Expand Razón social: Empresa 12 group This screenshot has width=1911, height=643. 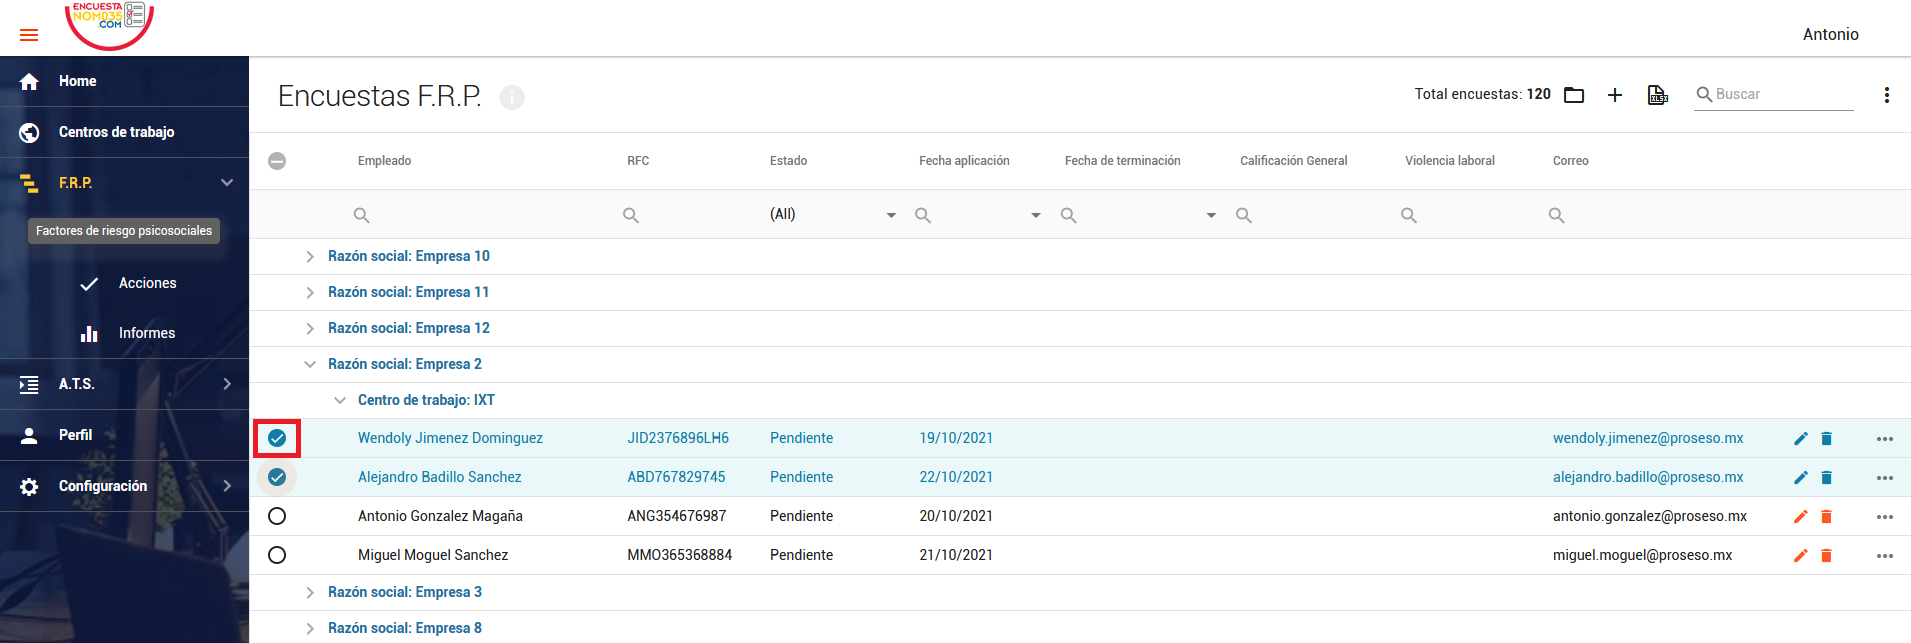(x=310, y=329)
